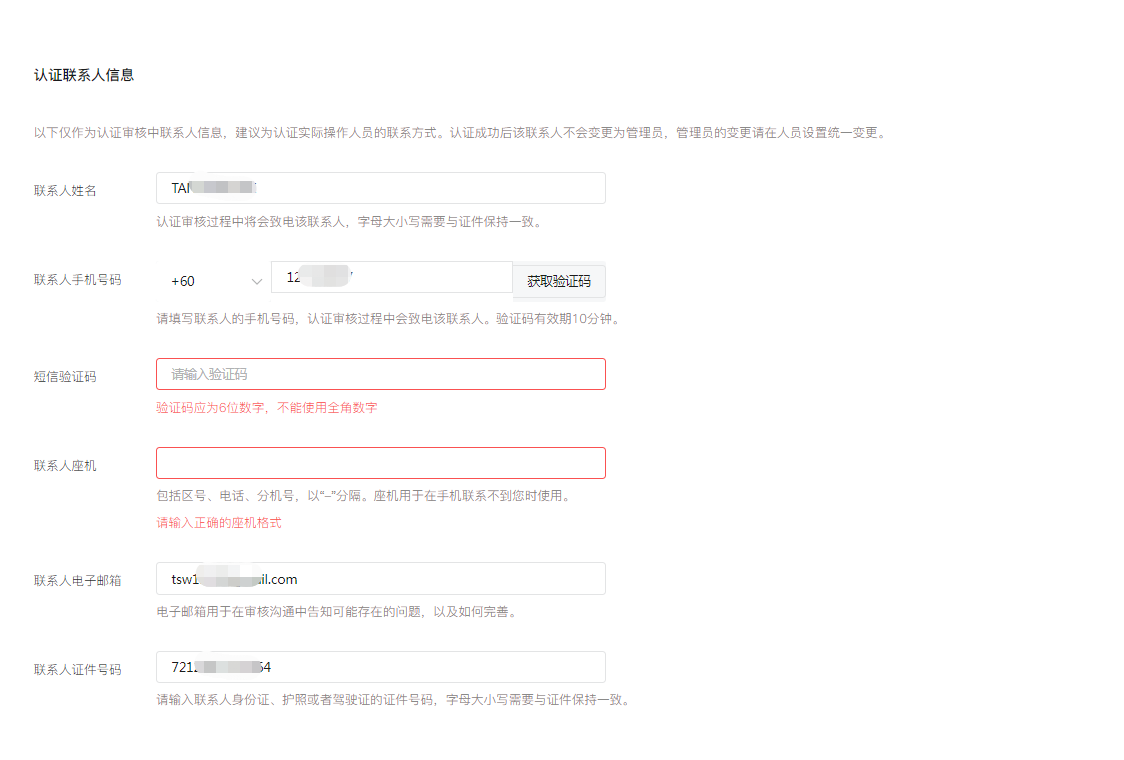
Task: Click the hint text below the ID number field
Action: (x=392, y=700)
